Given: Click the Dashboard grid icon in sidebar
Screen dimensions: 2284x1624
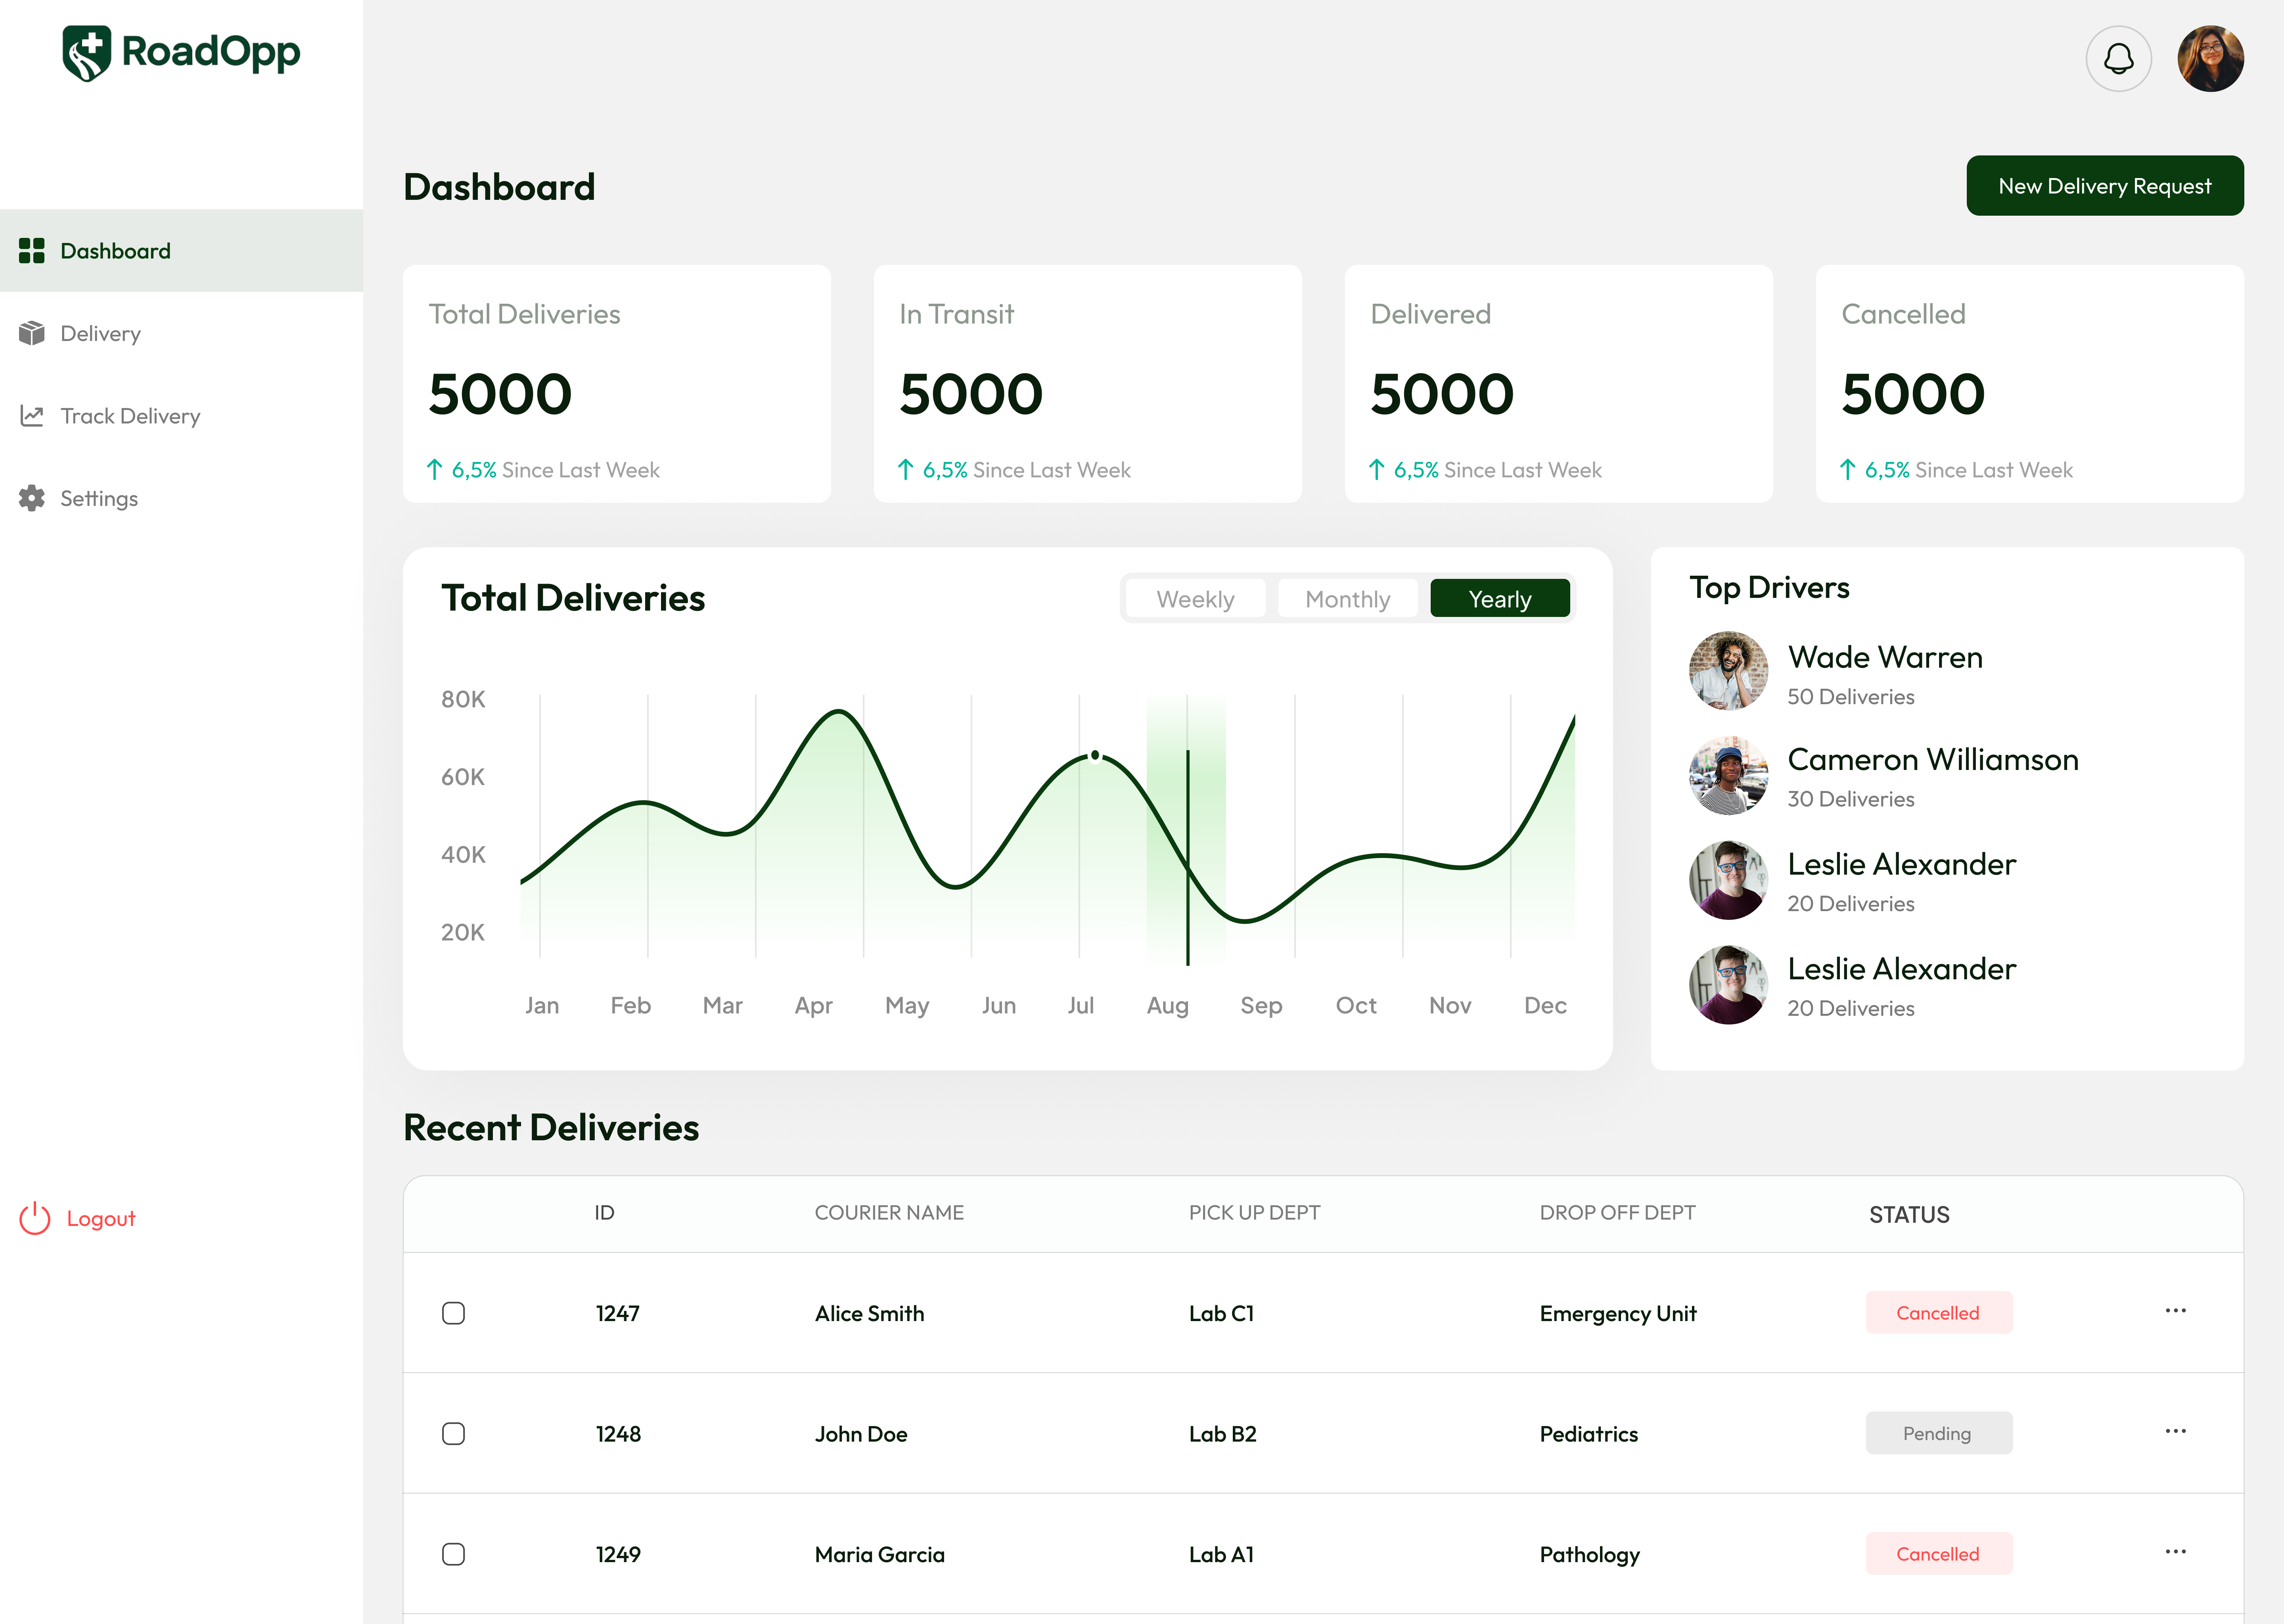Looking at the screenshot, I should click(x=32, y=251).
